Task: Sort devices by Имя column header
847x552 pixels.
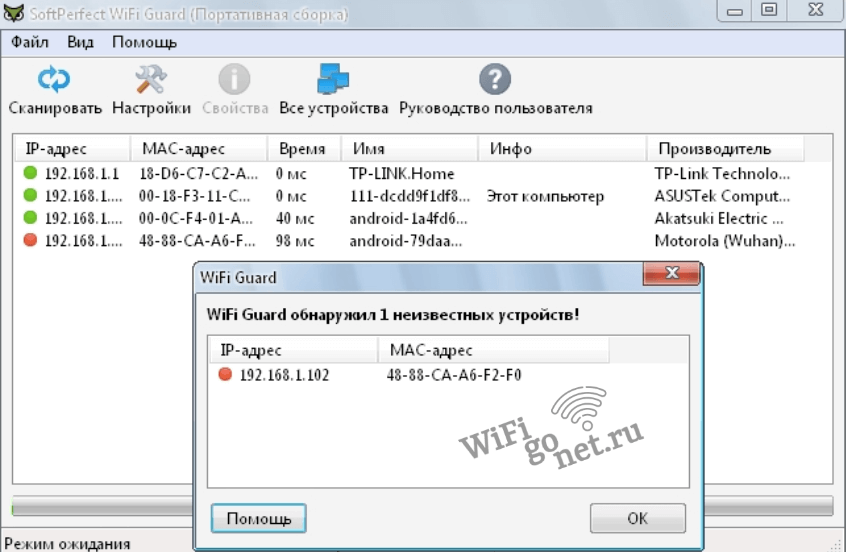Action: pos(409,149)
